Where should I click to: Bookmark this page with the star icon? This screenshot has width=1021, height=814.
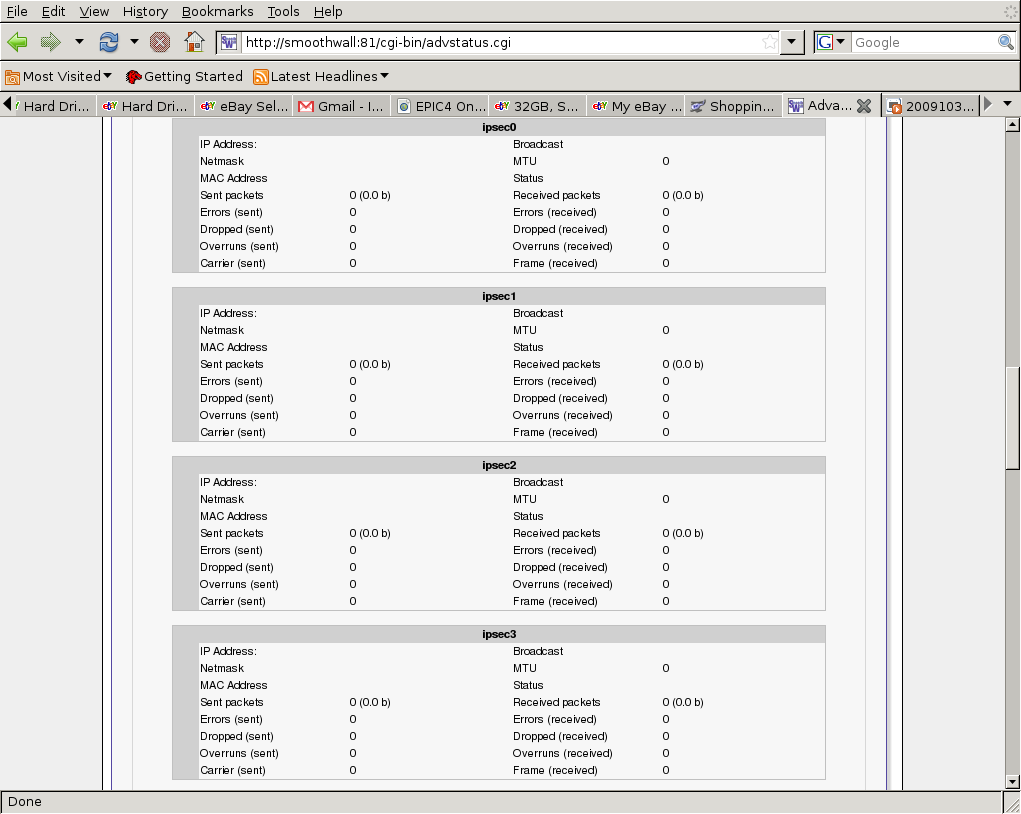[769, 42]
